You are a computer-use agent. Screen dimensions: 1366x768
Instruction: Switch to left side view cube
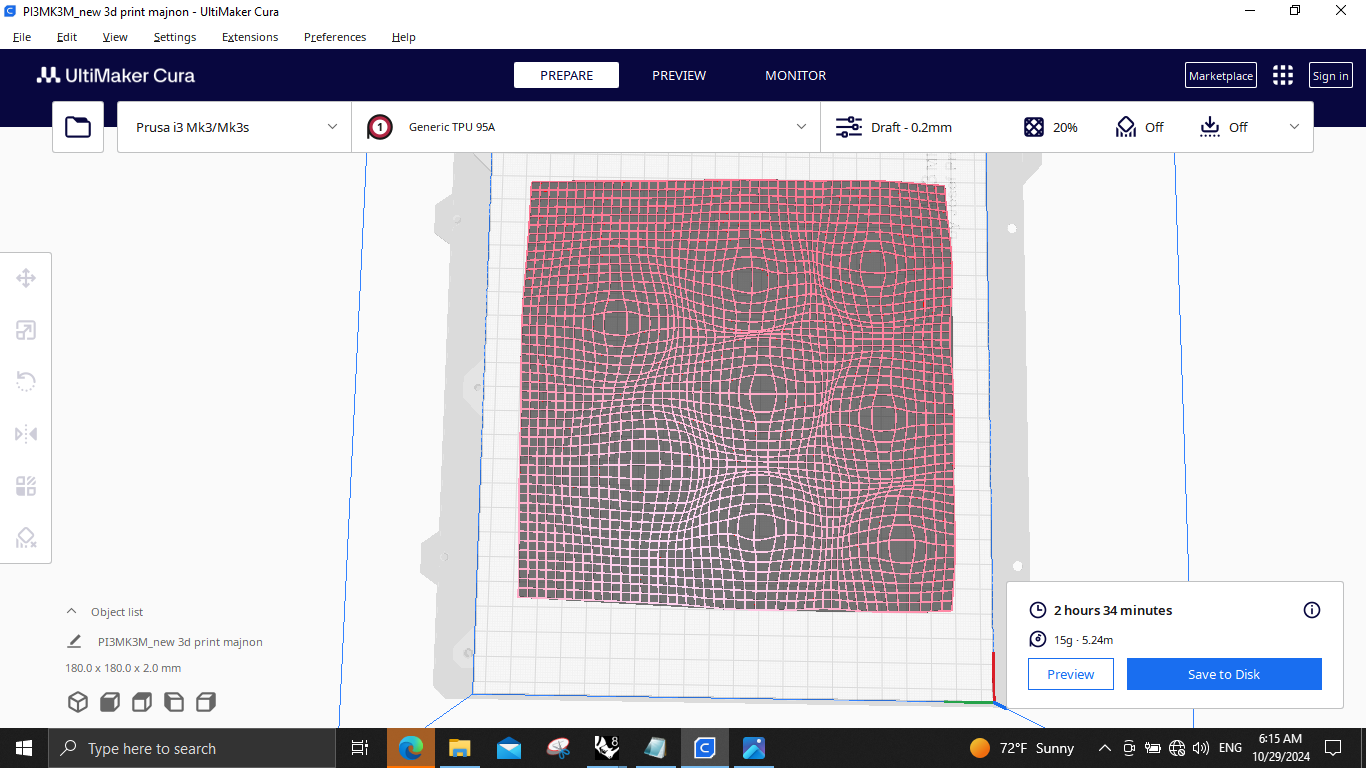click(174, 702)
